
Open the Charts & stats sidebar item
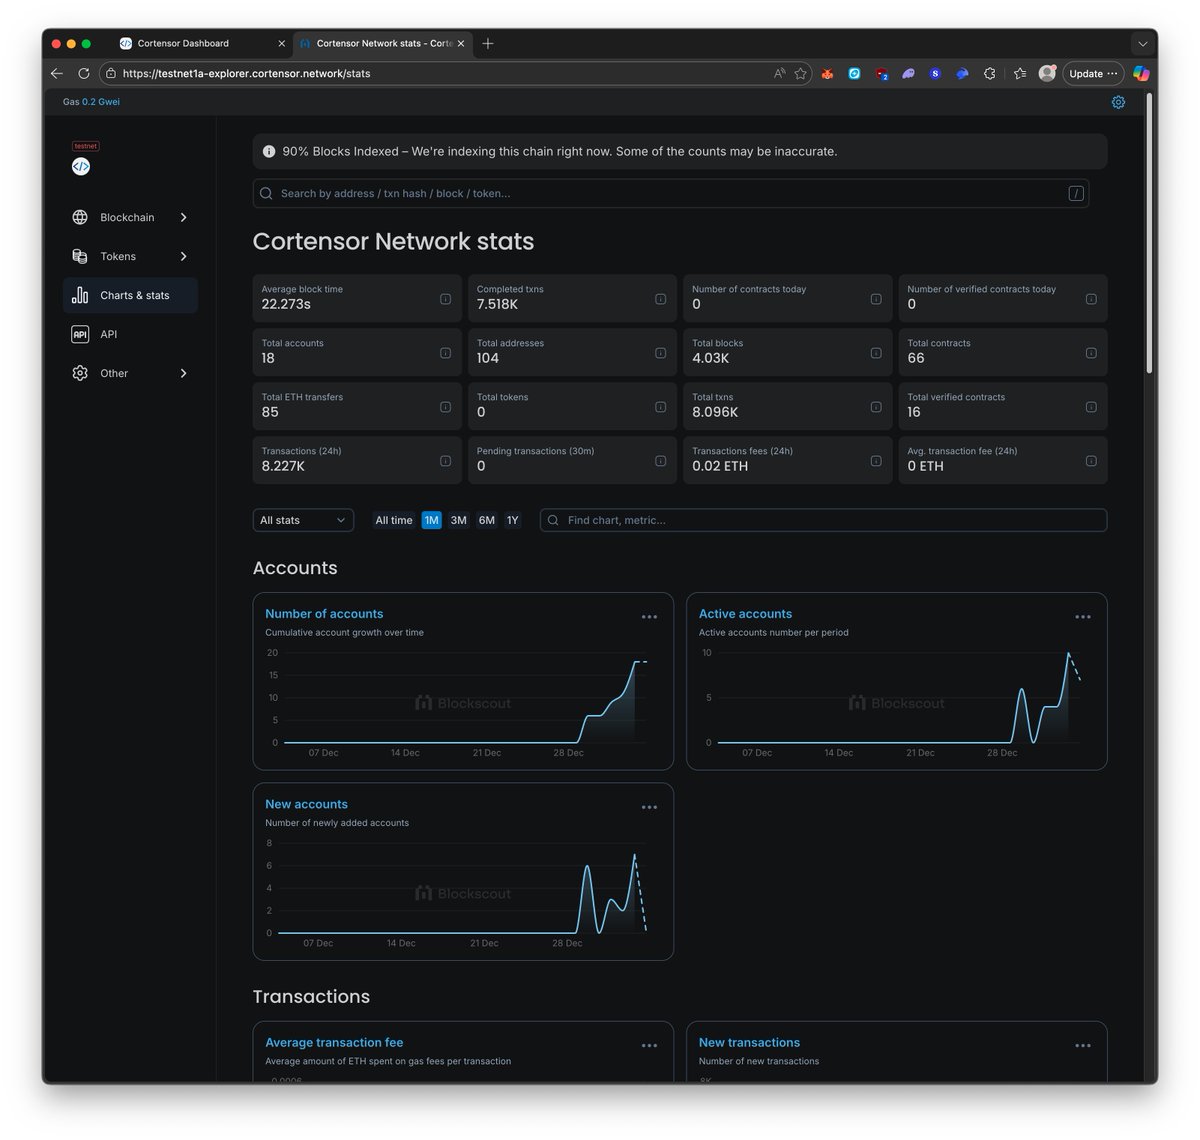click(130, 295)
